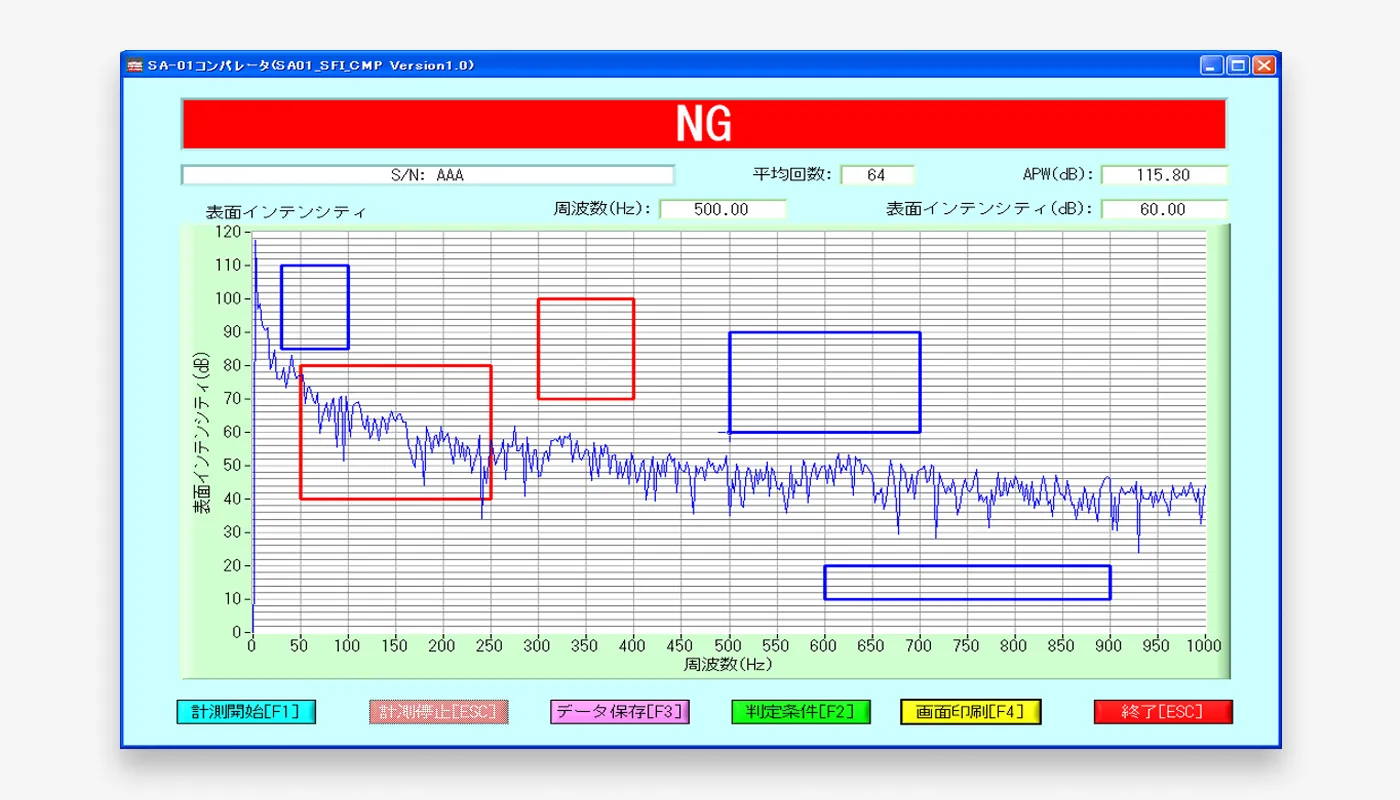This screenshot has height=800, width=1400.
Task: Select the 平均回数 field showing 64
Action: coord(876,175)
